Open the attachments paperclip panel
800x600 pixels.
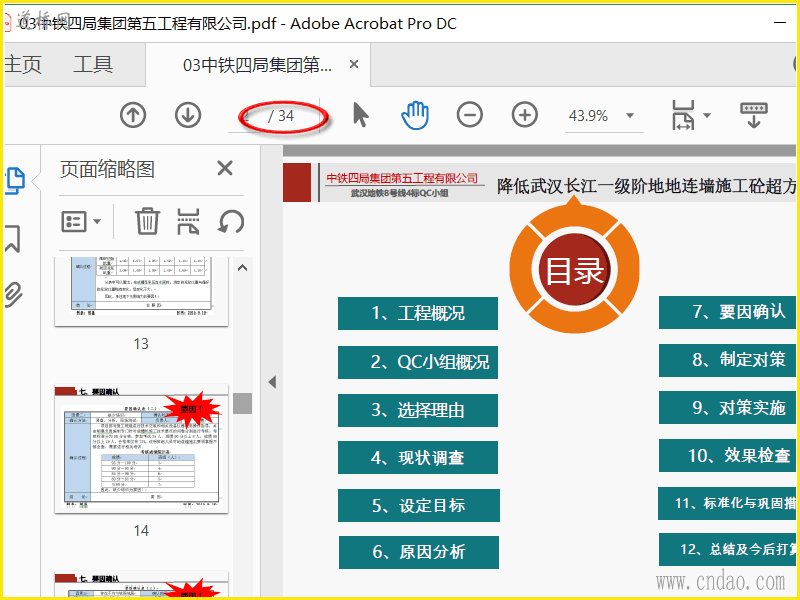tap(14, 294)
